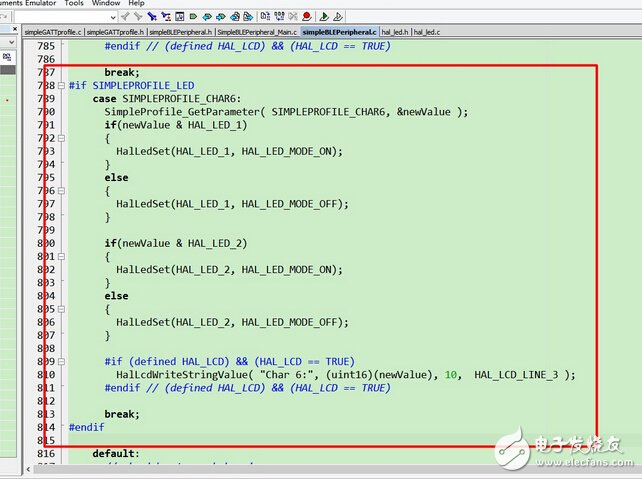
Task: Click the first blue navigate arrow icon
Action: click(207, 17)
